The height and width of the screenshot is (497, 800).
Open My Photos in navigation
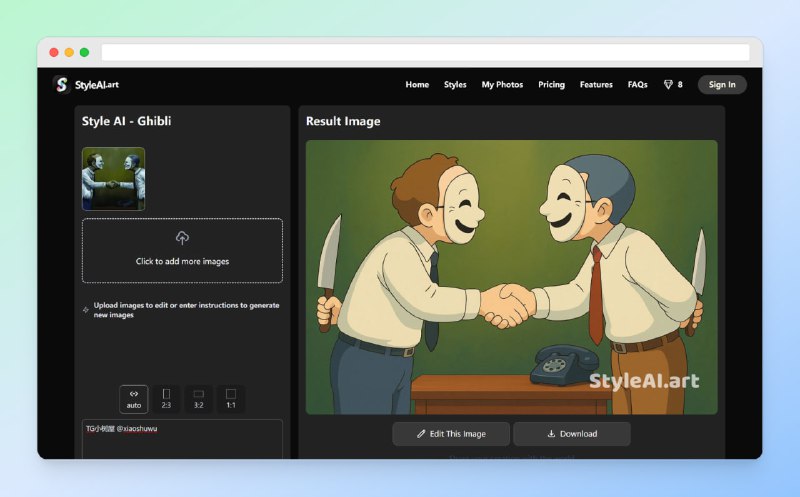502,85
